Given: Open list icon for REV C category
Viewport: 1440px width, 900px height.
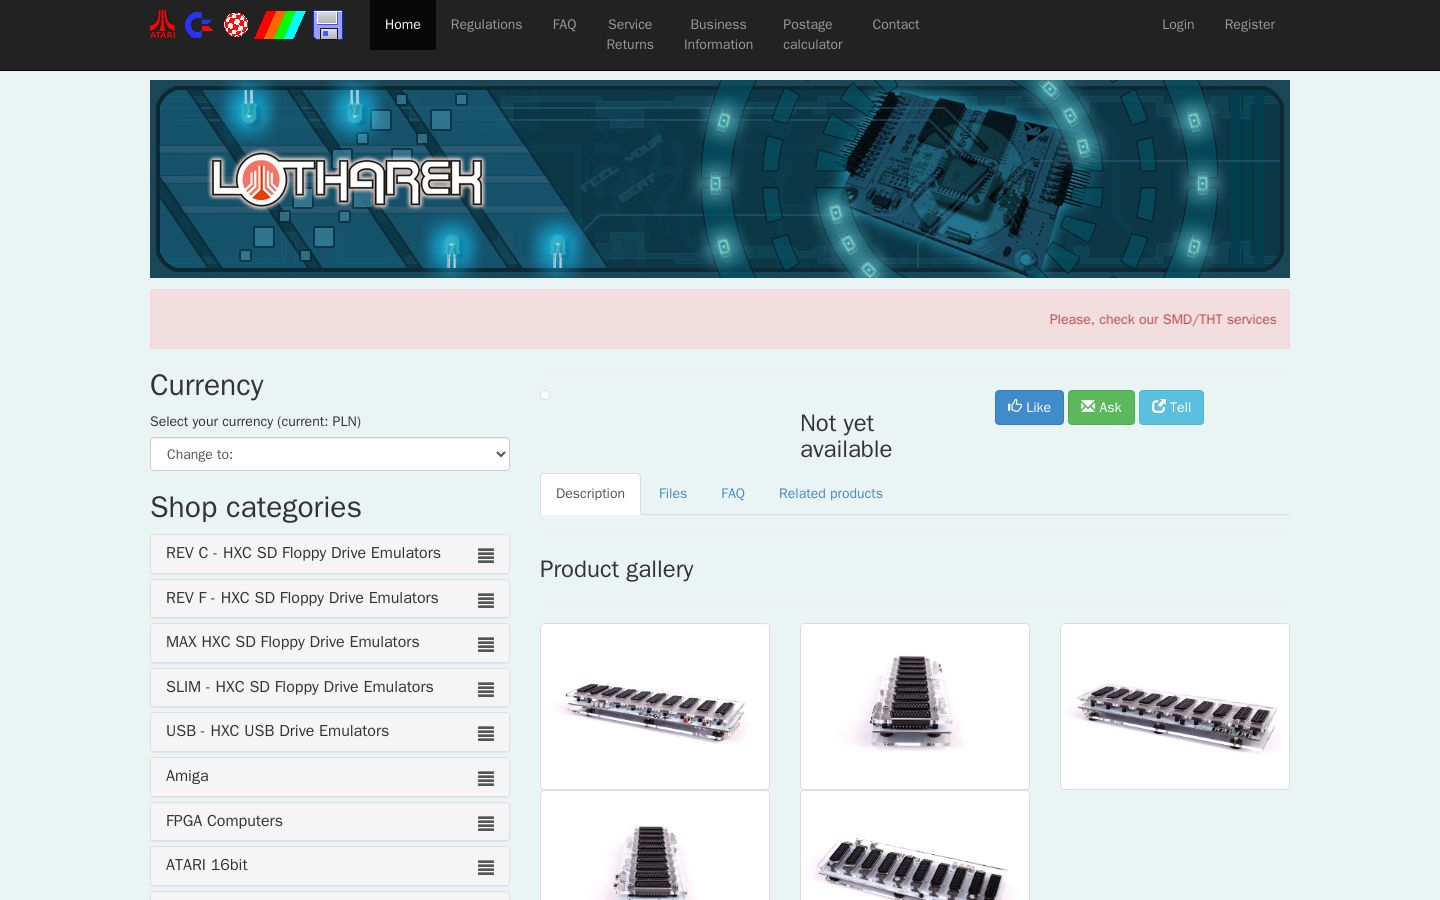Looking at the screenshot, I should [486, 555].
